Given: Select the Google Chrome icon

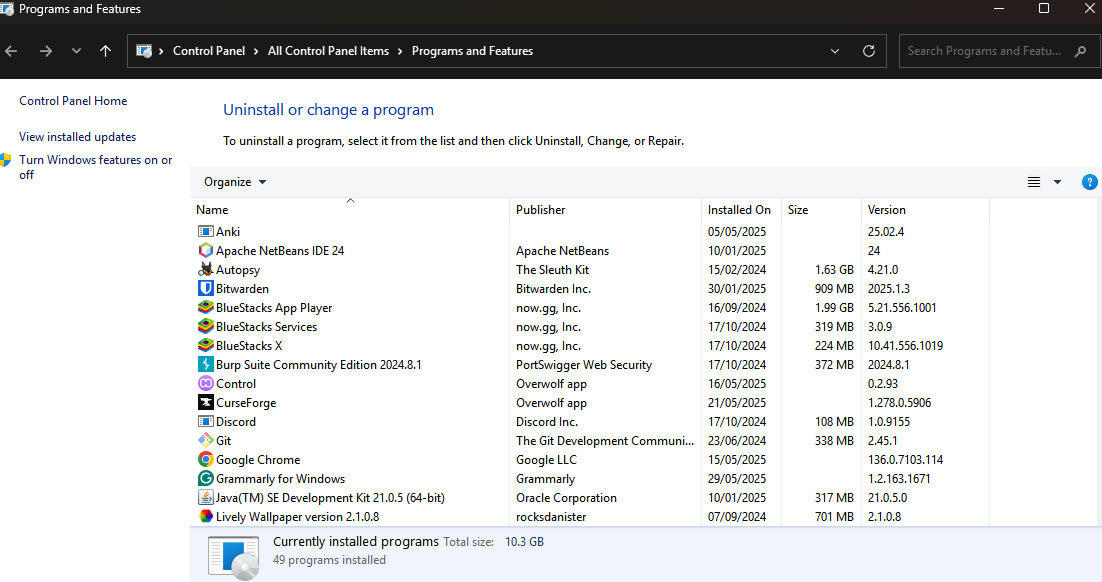Looking at the screenshot, I should (205, 459).
